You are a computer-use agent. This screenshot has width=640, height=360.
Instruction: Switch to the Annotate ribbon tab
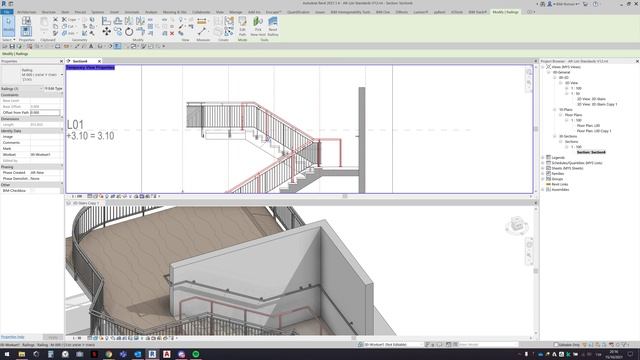(131, 12)
